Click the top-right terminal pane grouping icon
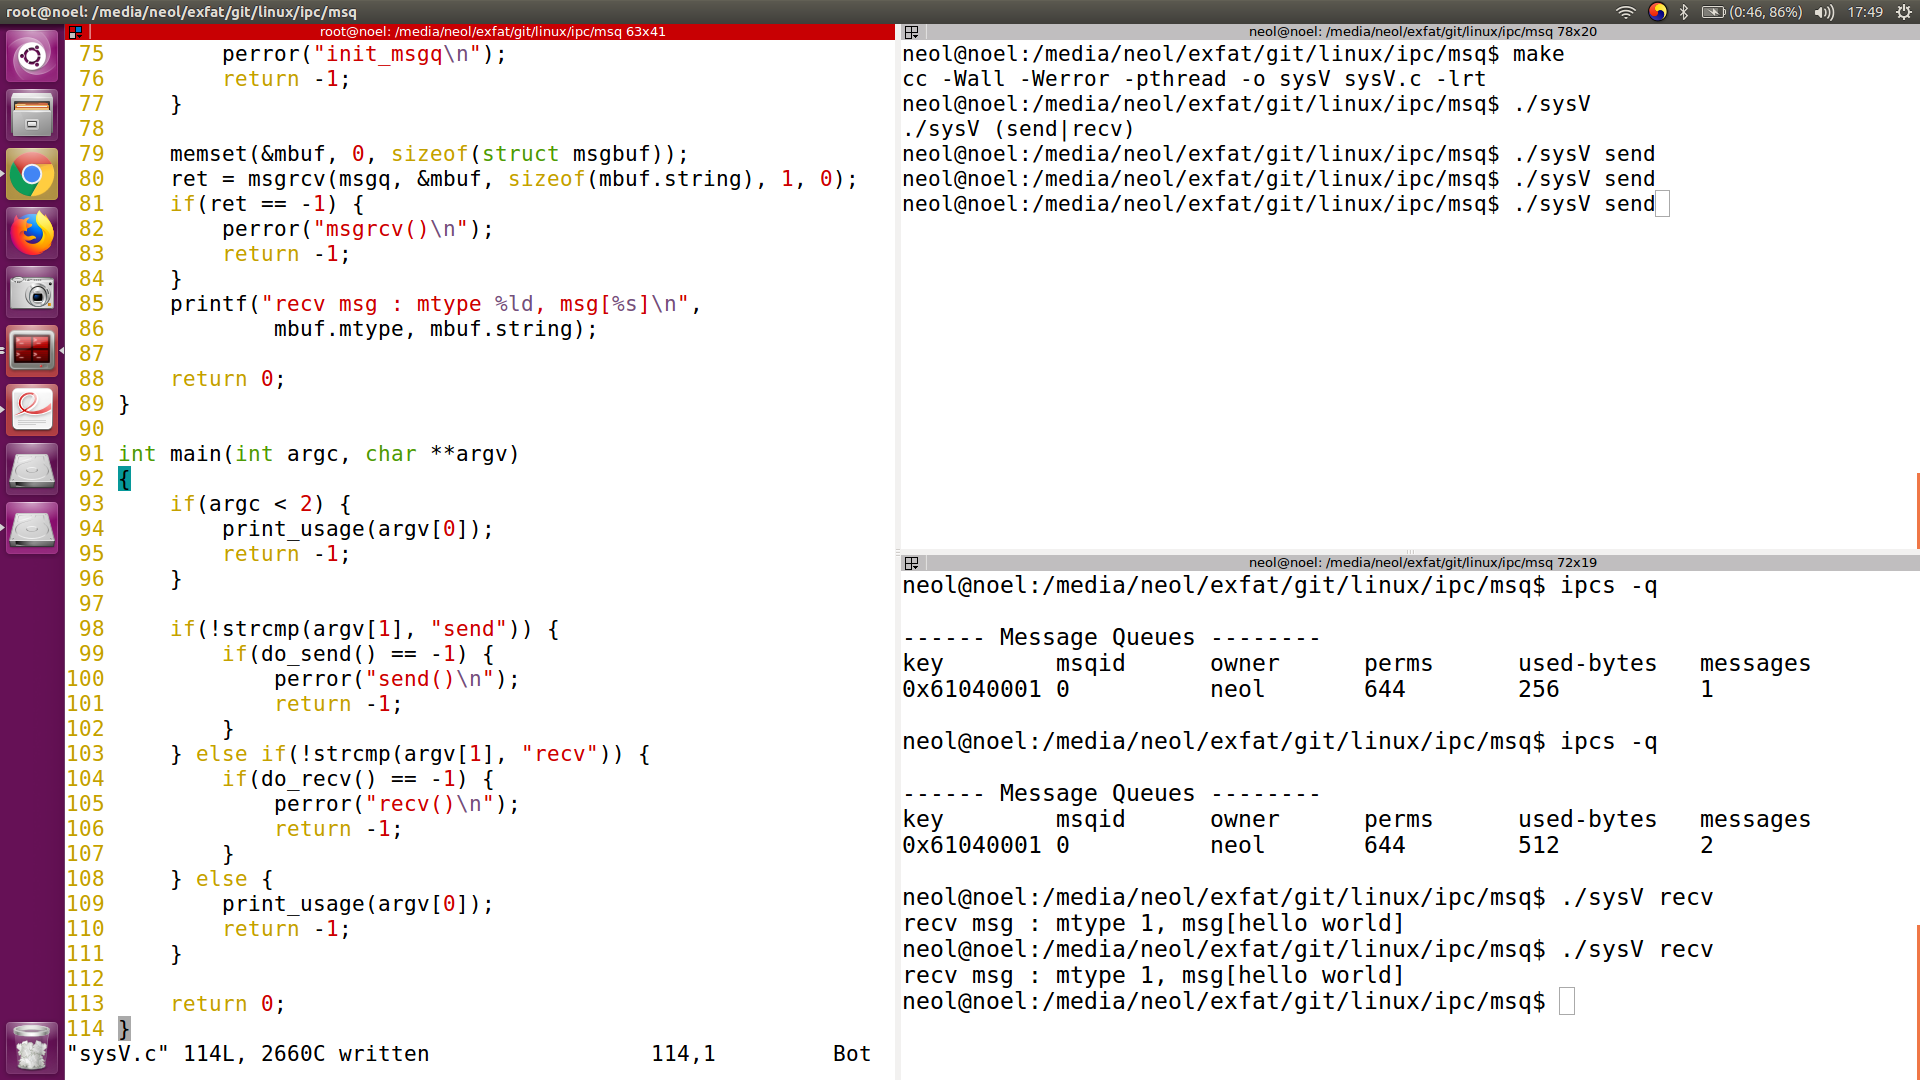1920x1080 pixels. click(x=911, y=32)
